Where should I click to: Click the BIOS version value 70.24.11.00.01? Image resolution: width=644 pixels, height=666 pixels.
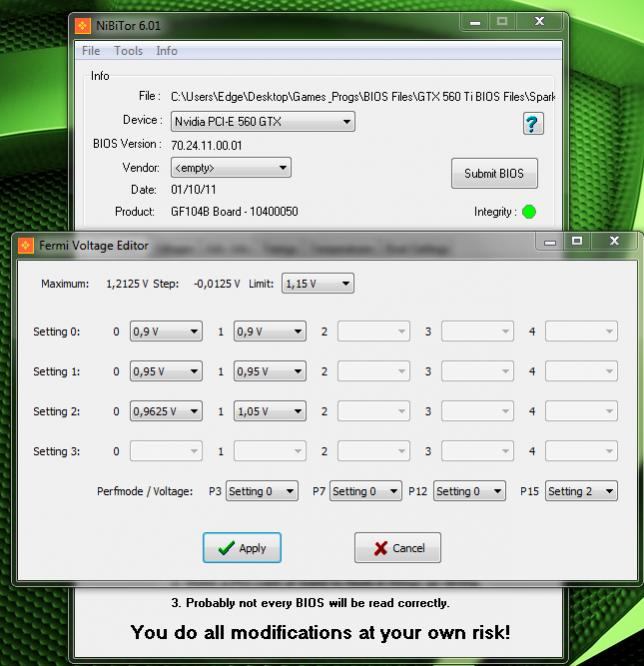tap(206, 146)
